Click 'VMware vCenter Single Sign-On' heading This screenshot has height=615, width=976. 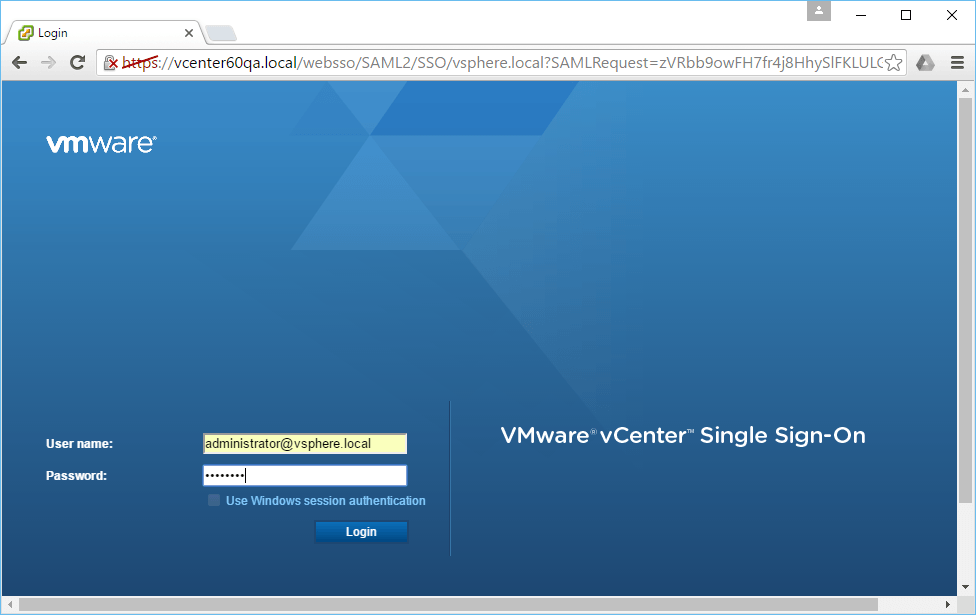683,435
